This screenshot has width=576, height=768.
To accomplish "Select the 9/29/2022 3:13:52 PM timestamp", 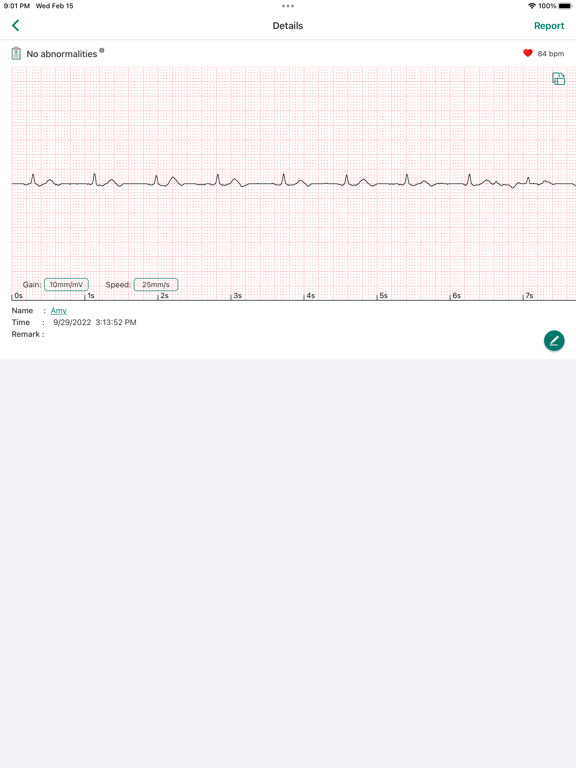I will click(95, 322).
